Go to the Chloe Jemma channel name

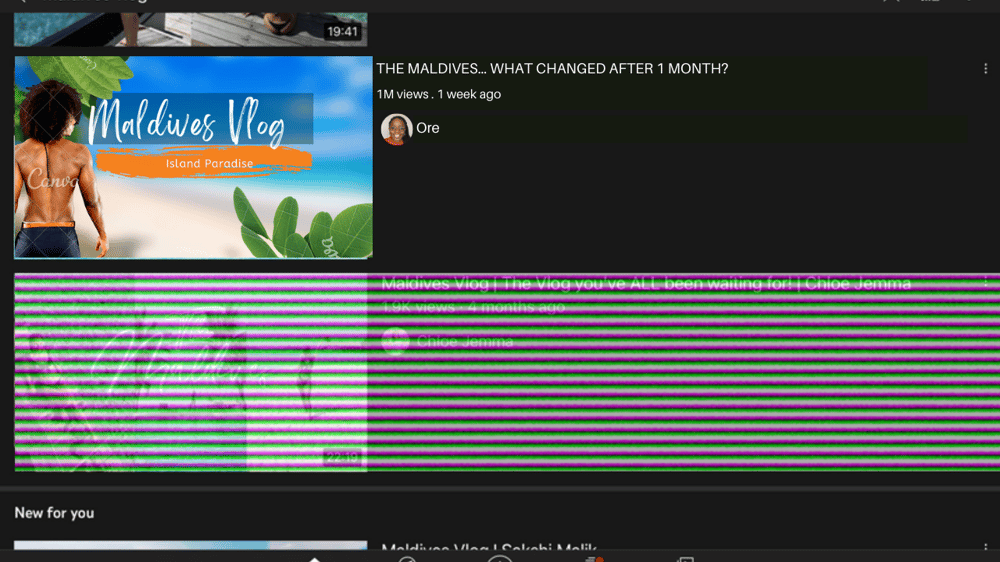click(465, 342)
